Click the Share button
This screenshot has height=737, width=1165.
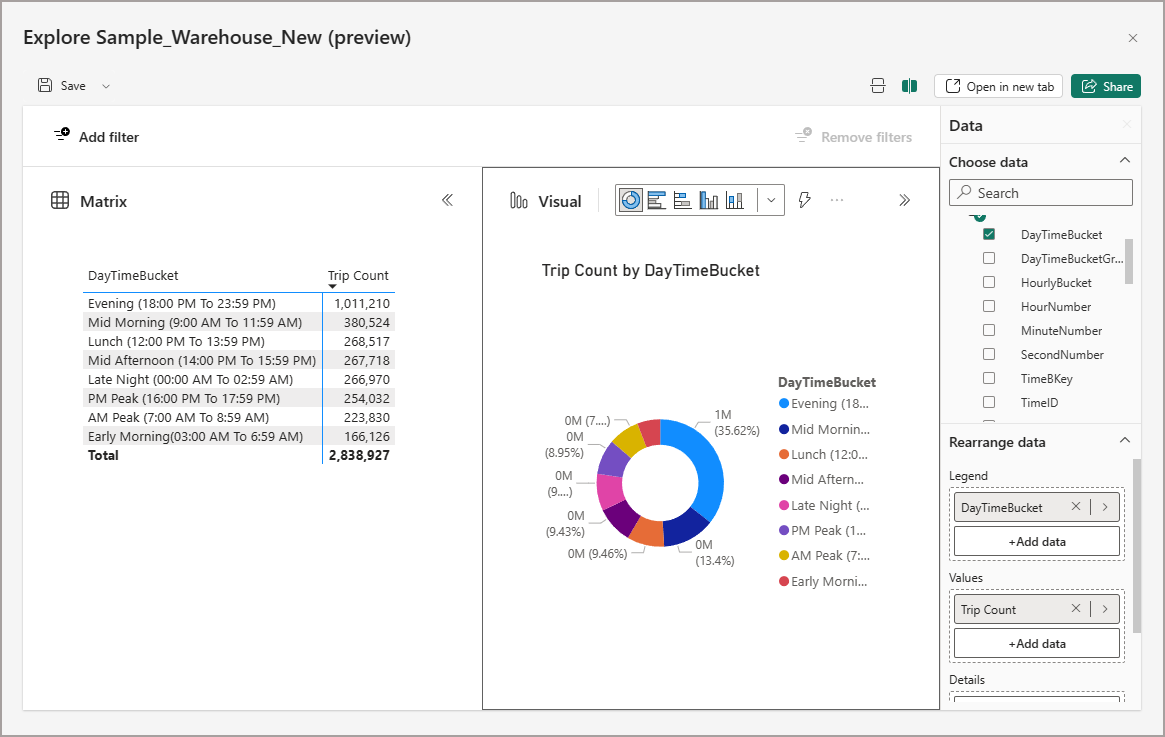(x=1105, y=85)
